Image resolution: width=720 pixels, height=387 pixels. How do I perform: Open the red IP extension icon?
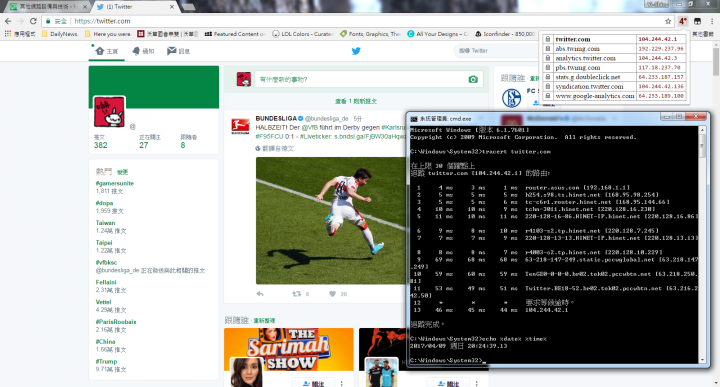(x=683, y=21)
